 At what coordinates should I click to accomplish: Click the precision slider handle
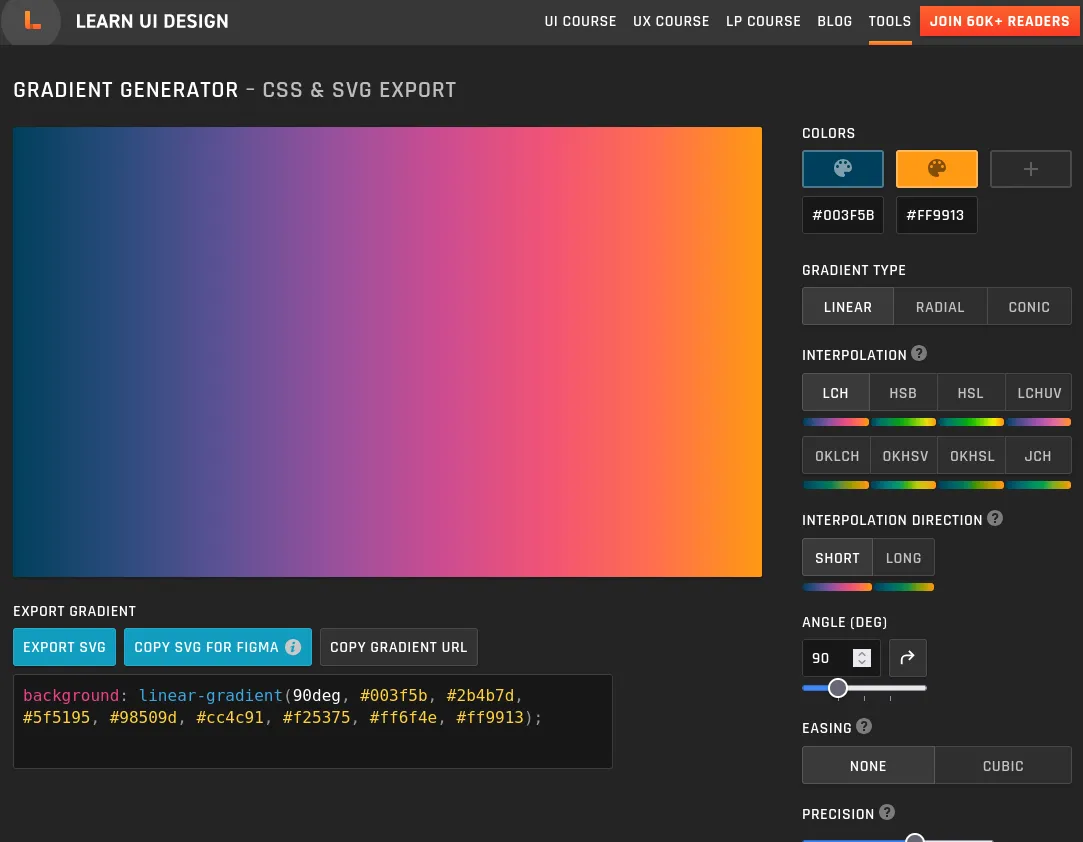point(914,838)
